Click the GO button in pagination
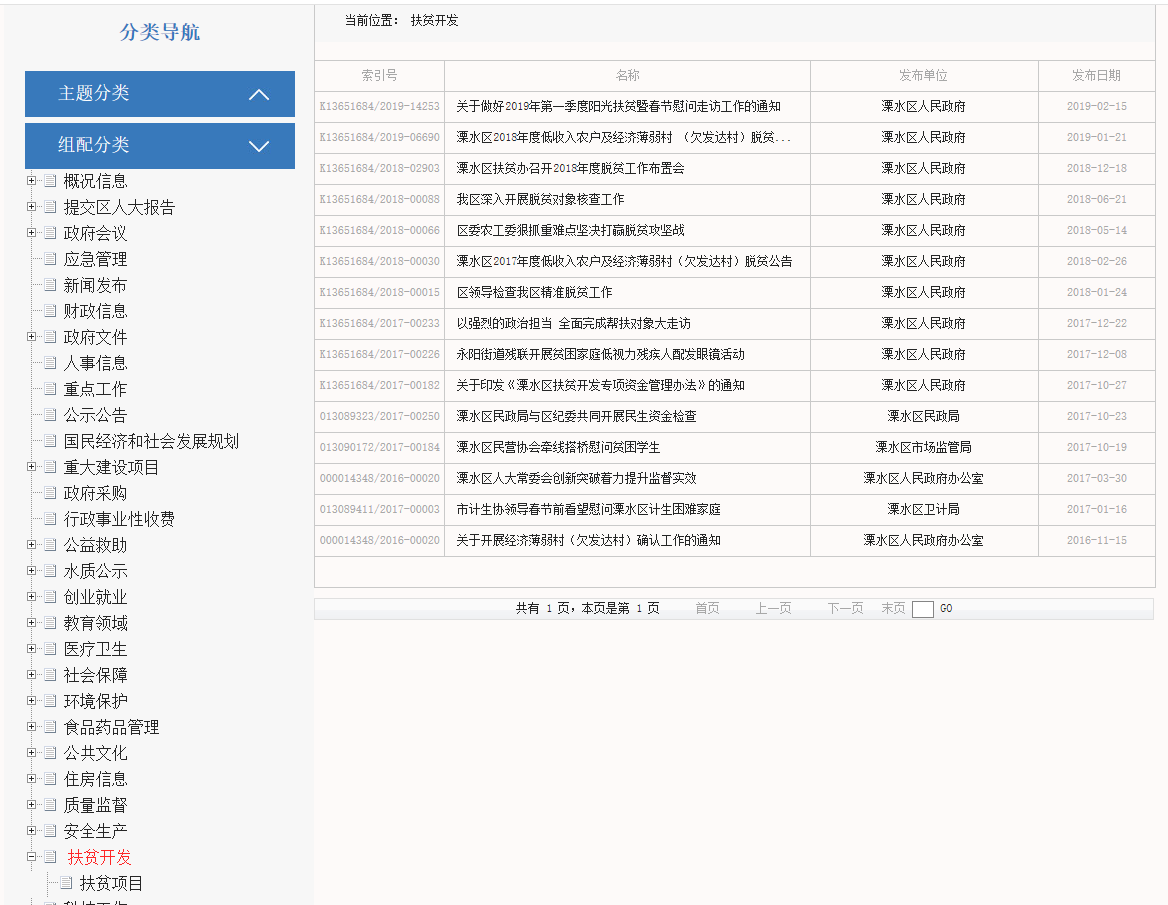 pyautogui.click(x=946, y=608)
